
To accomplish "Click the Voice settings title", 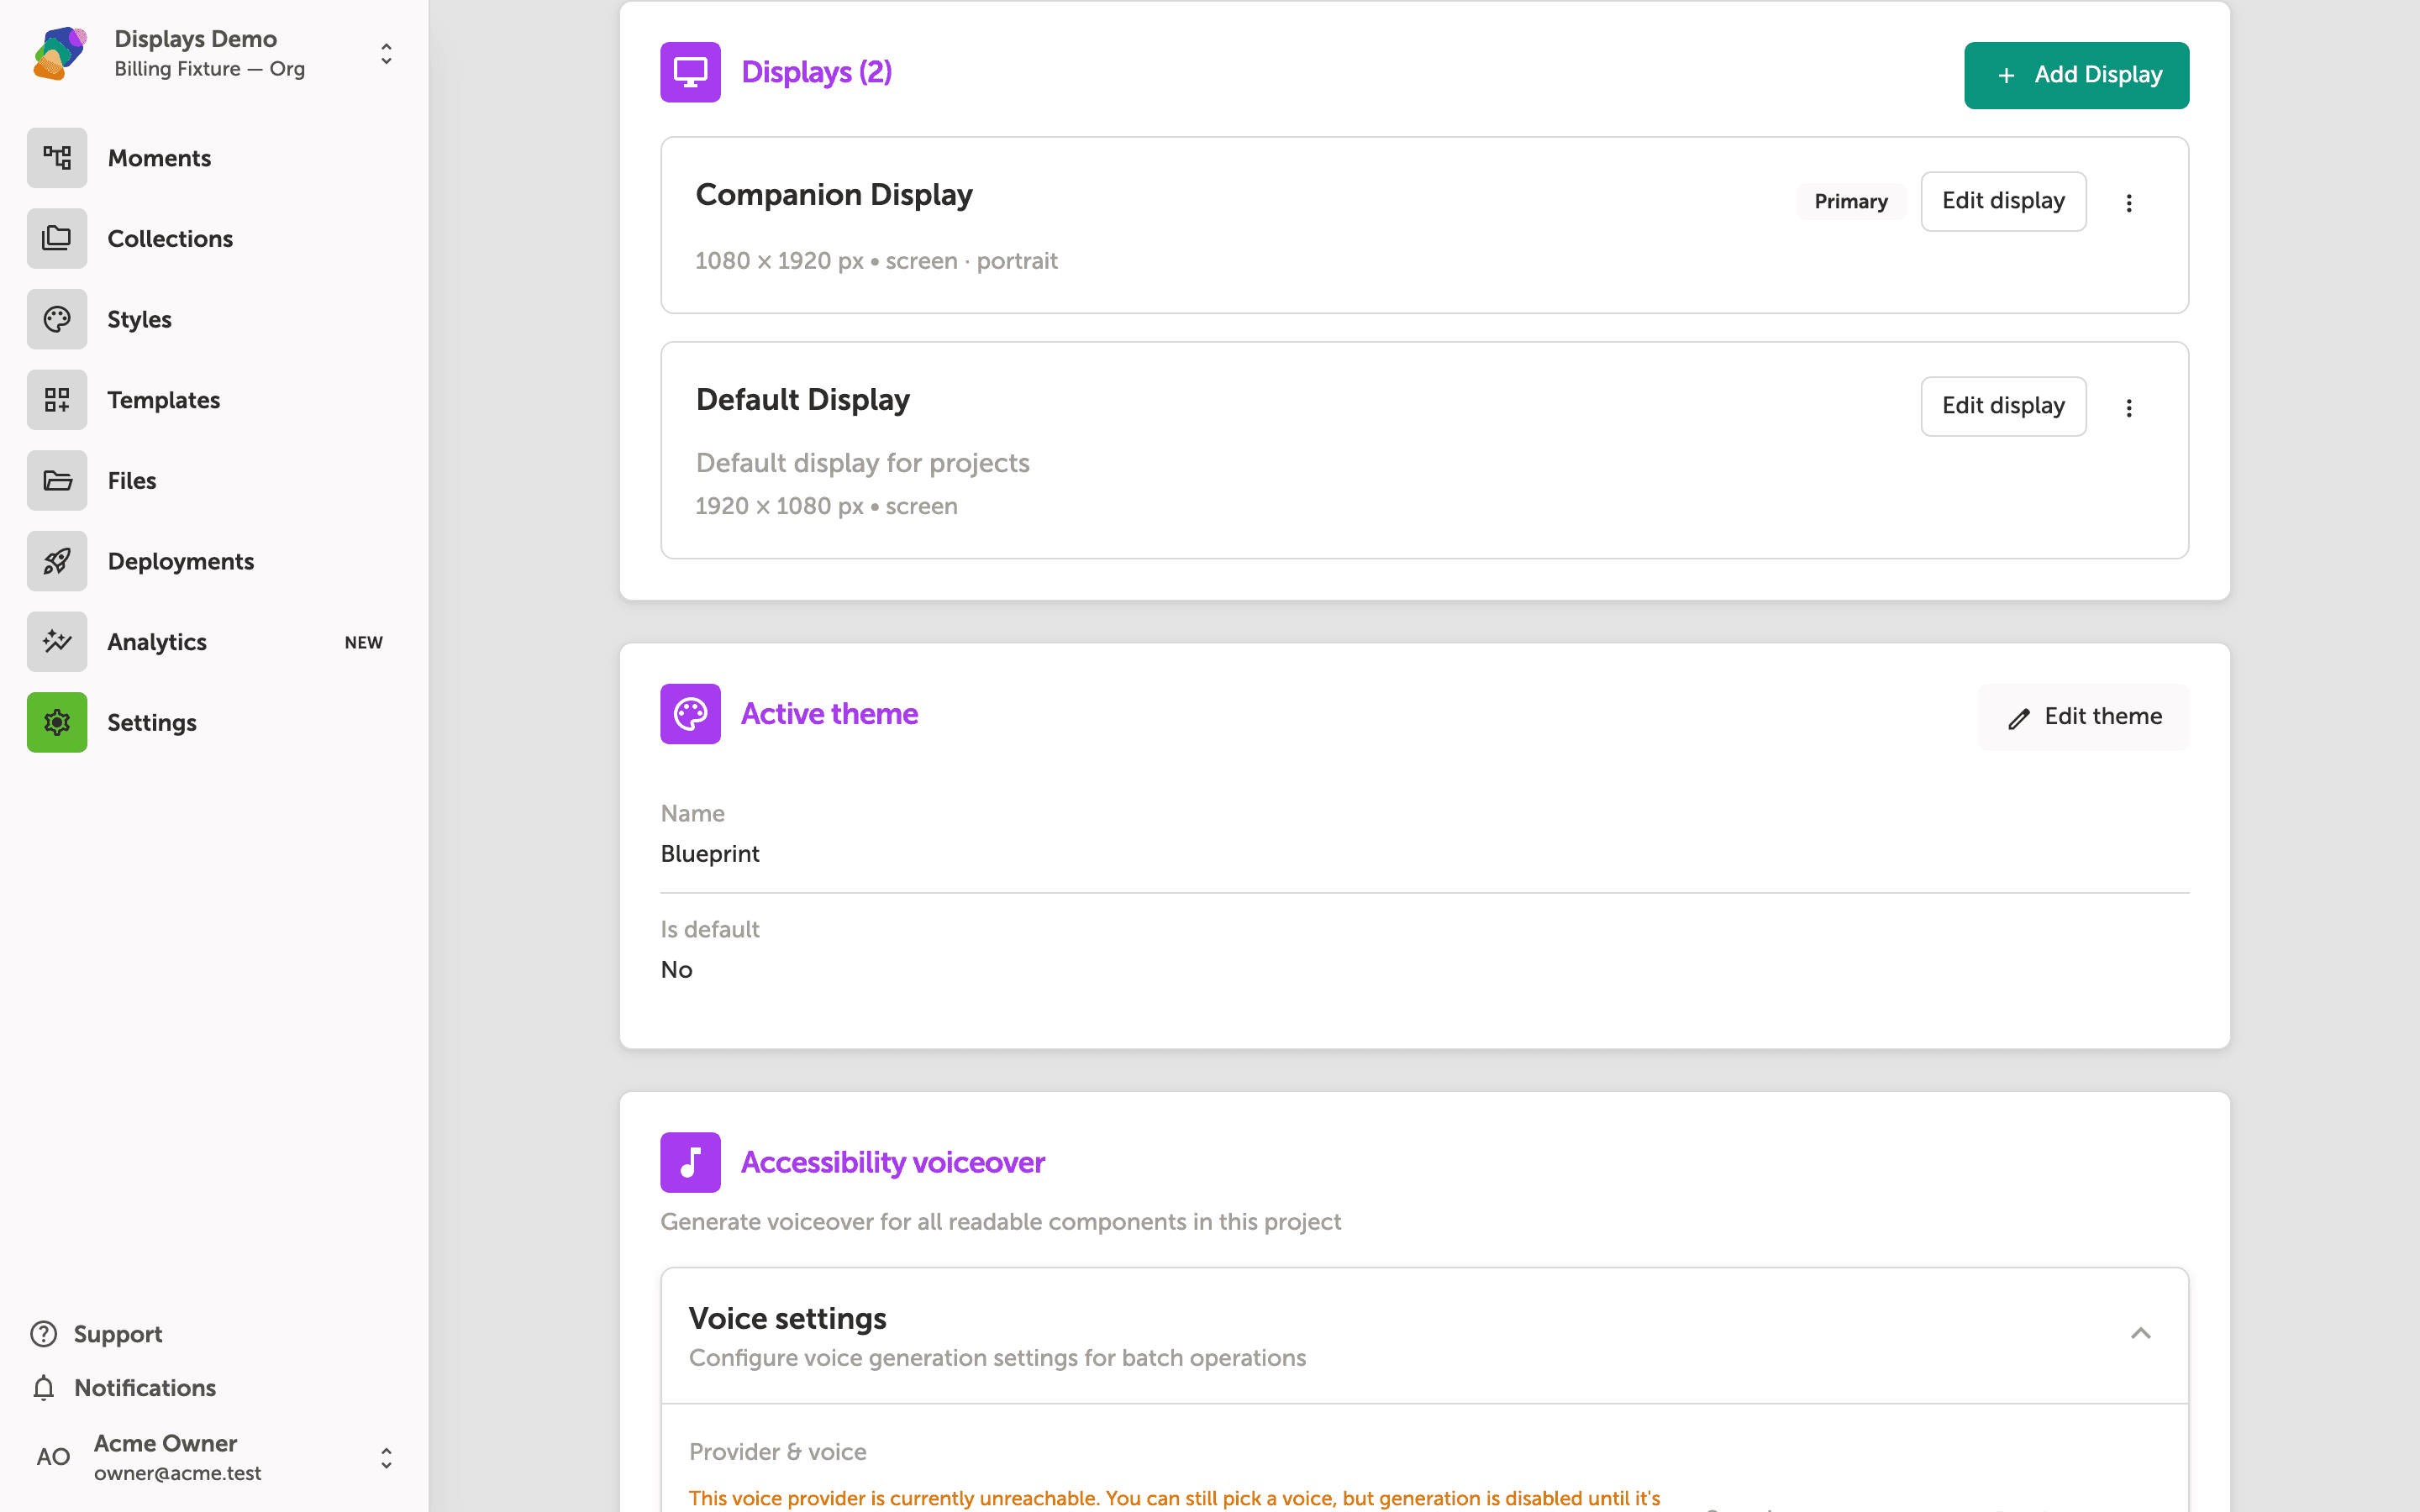I will pyautogui.click(x=788, y=1319).
